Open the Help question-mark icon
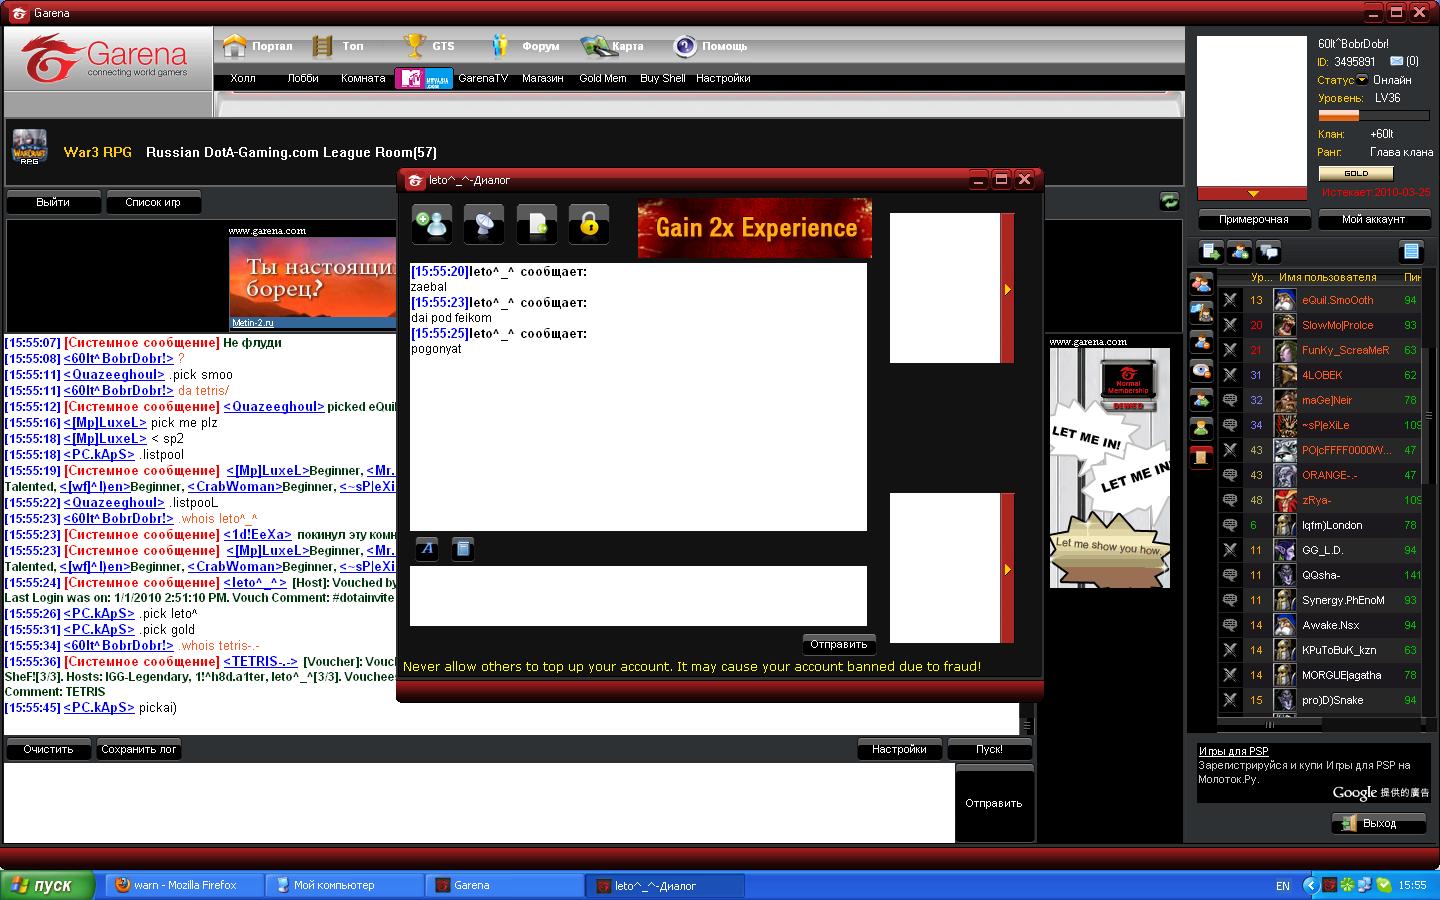 click(x=685, y=46)
